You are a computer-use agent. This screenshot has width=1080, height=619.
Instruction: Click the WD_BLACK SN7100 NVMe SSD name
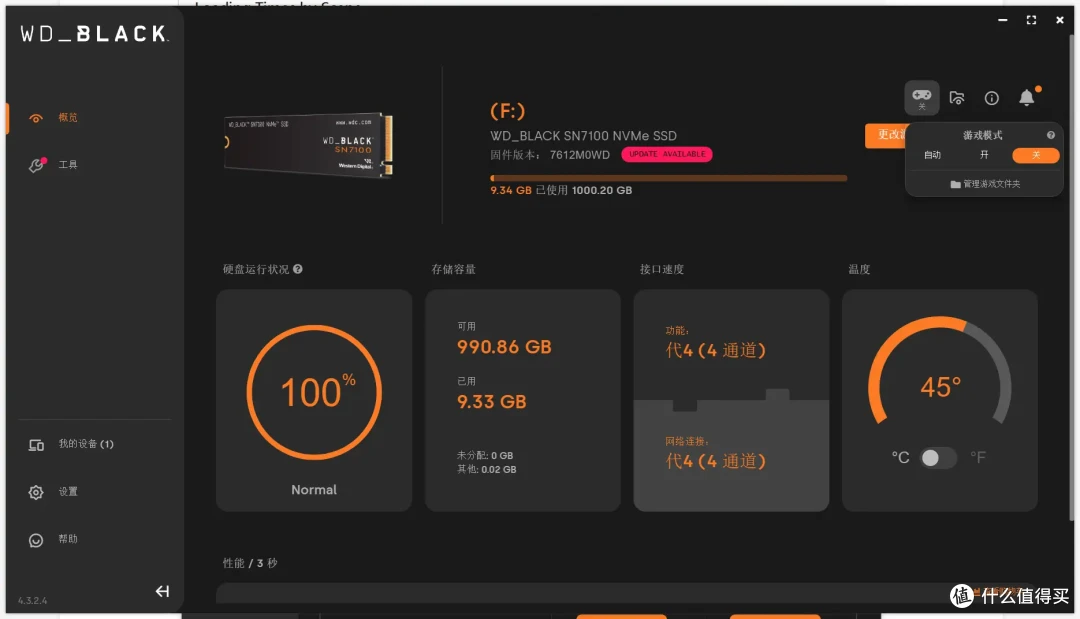pos(583,136)
